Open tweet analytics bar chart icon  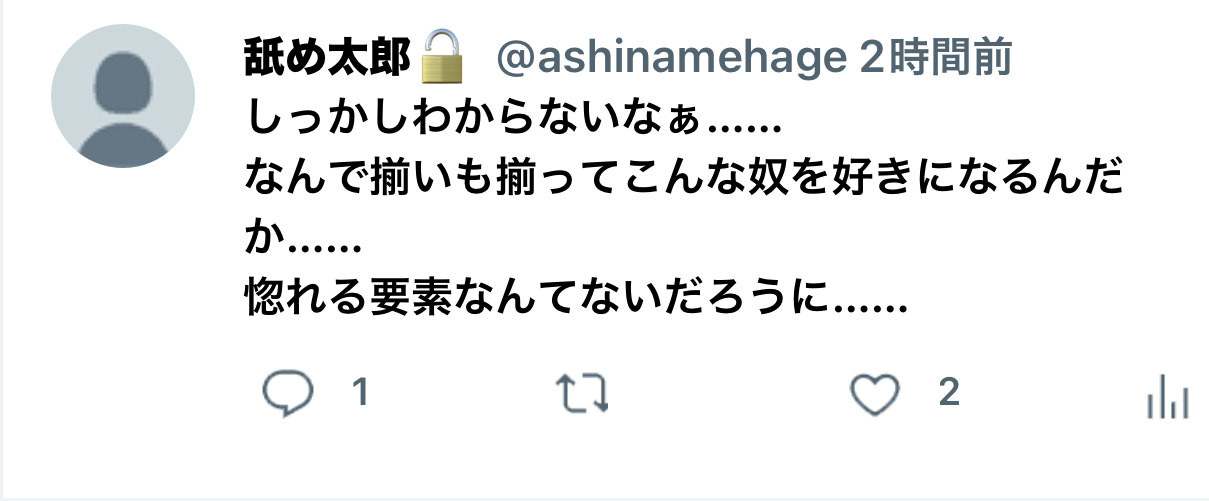[x=1167, y=397]
